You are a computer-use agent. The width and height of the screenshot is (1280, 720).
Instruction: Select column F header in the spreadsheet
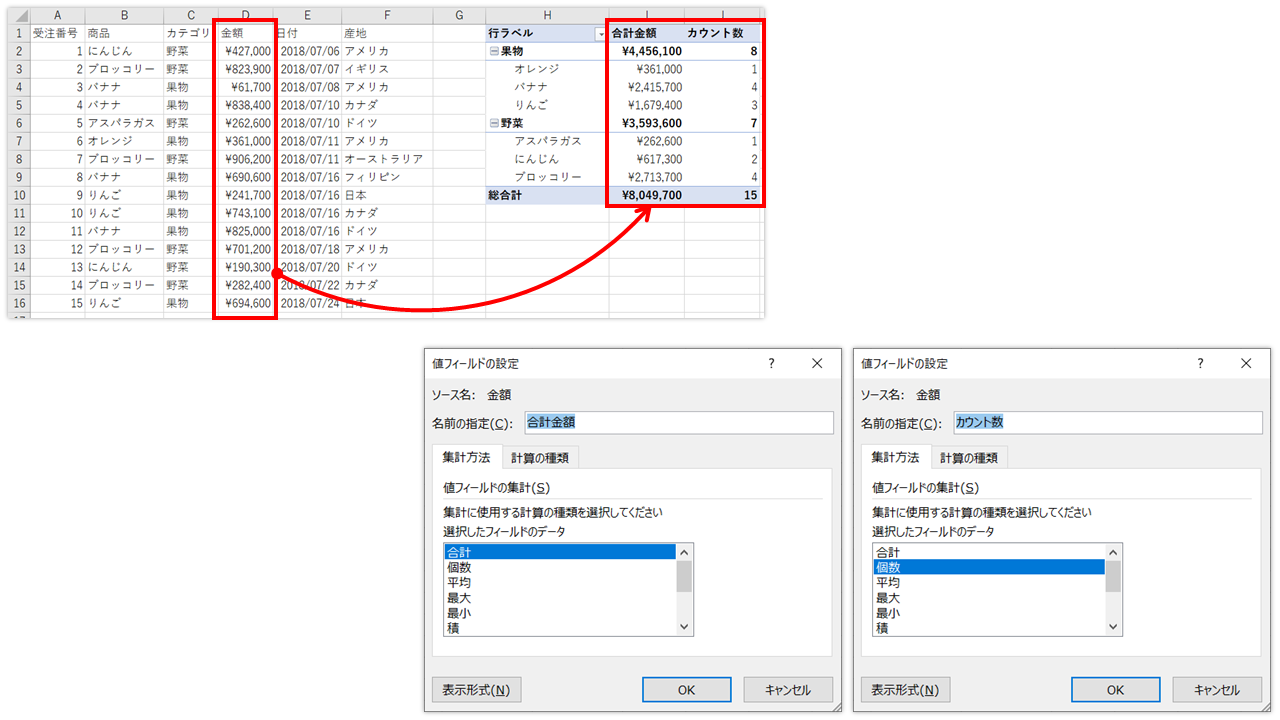tap(386, 15)
